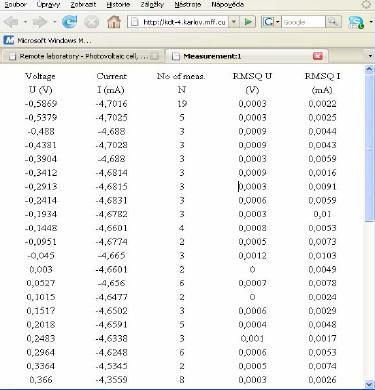The height and width of the screenshot is (390, 375).
Task: Click the vertical scrollbar down arrow
Action: tap(369, 383)
